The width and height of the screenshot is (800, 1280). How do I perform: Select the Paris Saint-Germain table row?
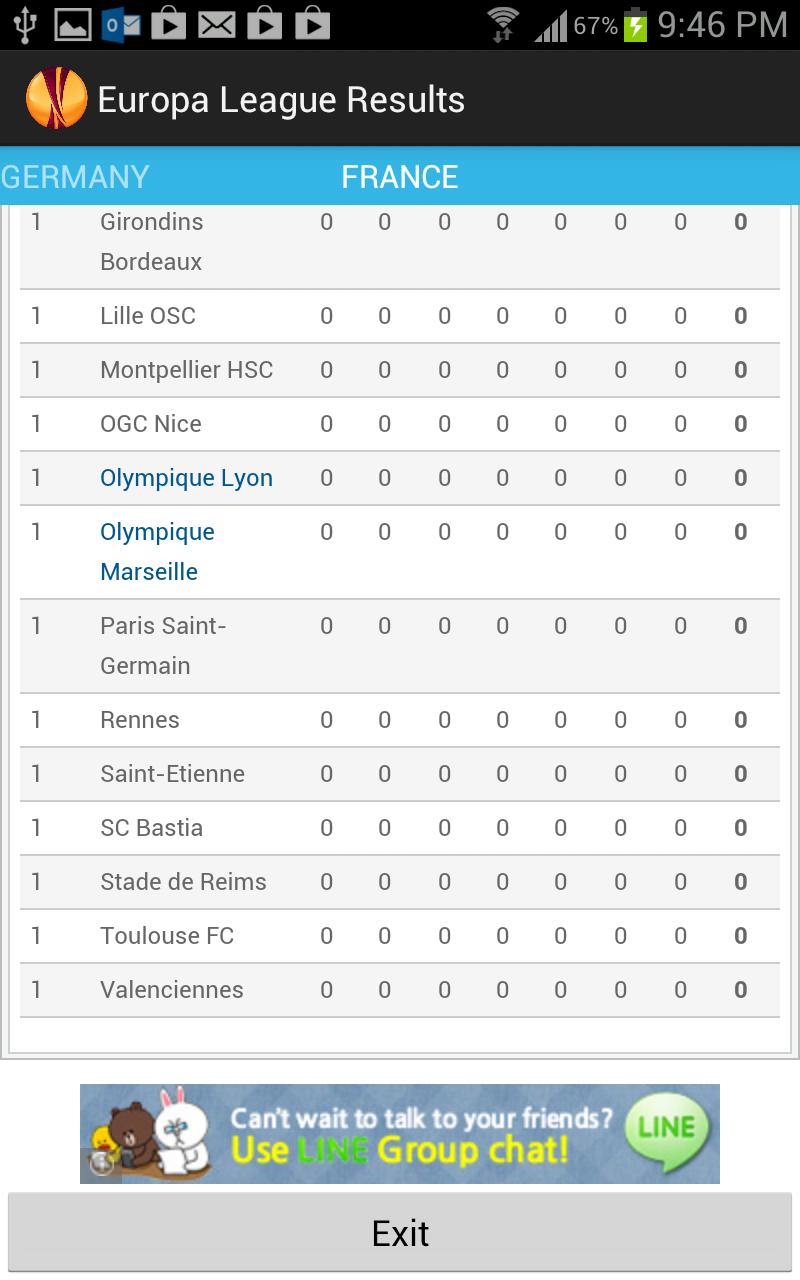click(400, 646)
